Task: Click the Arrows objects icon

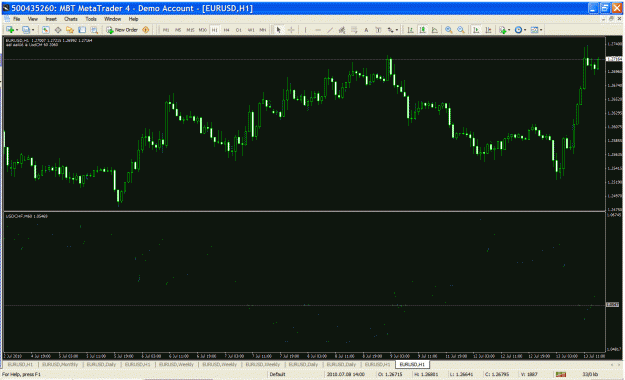Action: click(x=390, y=30)
